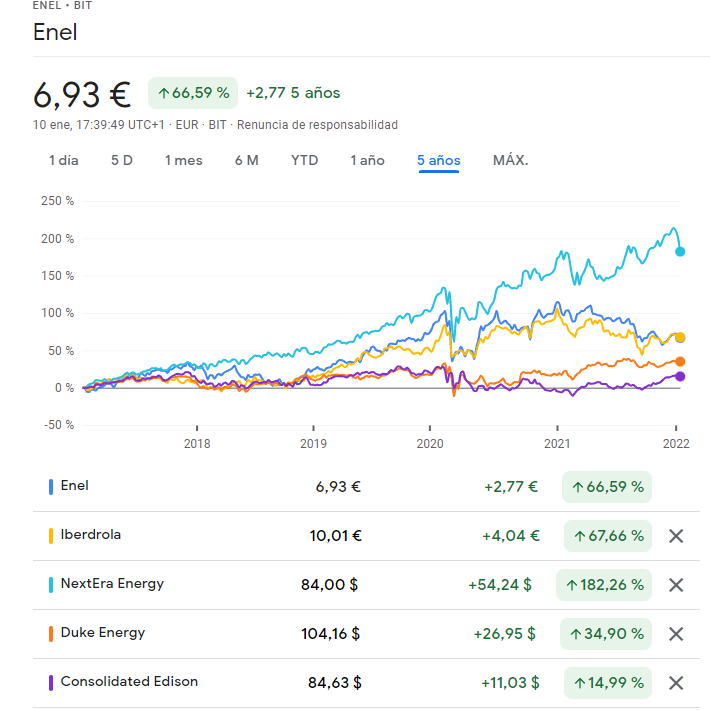Click the orange Duke Energy endpoint dot
The image size is (710, 710).
point(680,361)
